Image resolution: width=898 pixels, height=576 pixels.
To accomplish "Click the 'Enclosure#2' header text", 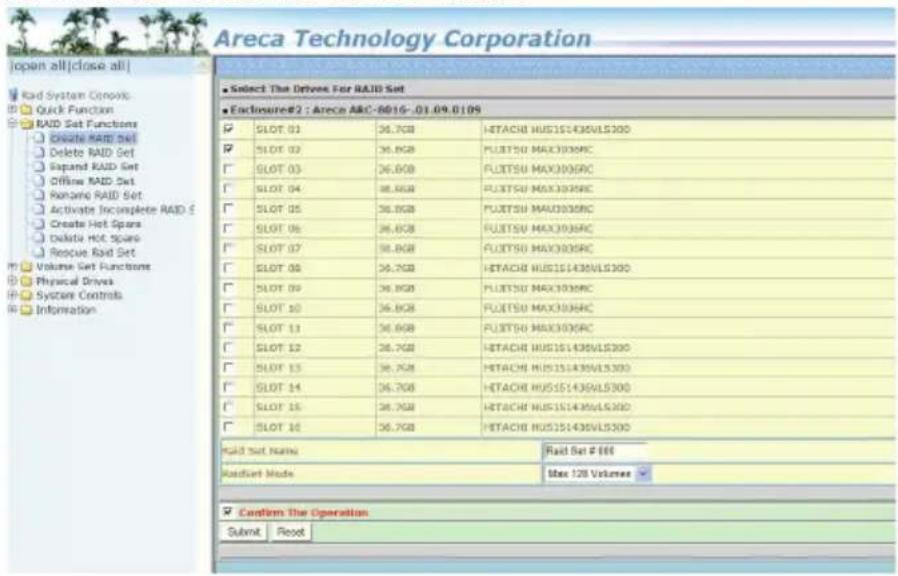I will click(265, 109).
